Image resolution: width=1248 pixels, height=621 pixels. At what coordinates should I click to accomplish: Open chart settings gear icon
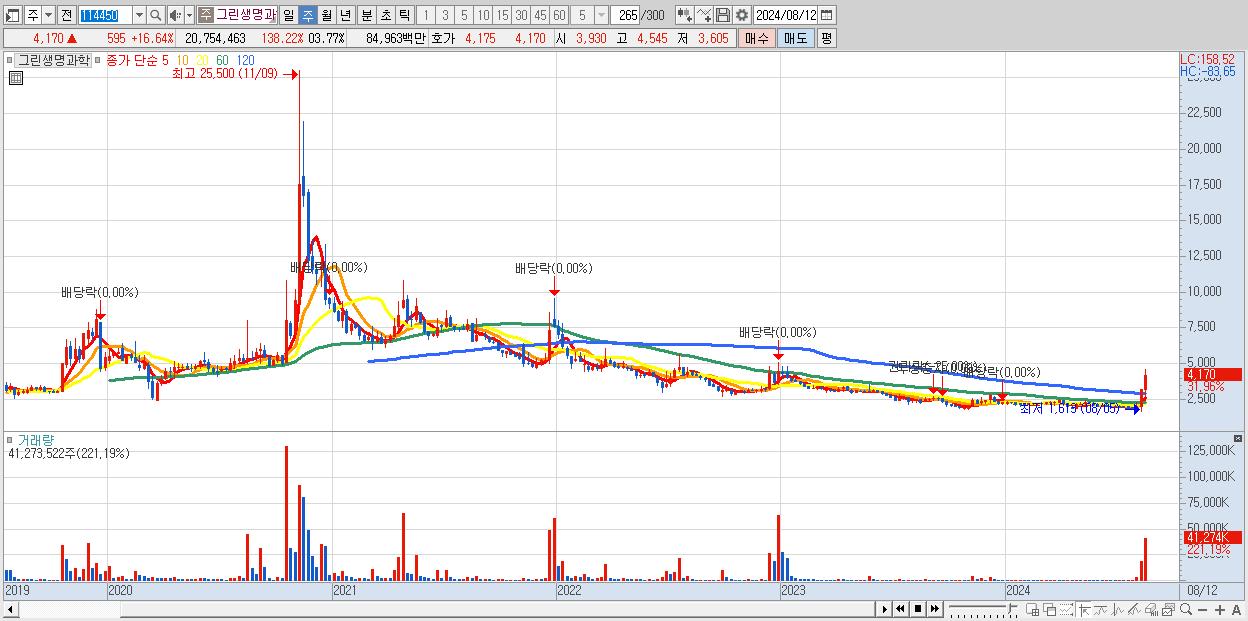742,15
